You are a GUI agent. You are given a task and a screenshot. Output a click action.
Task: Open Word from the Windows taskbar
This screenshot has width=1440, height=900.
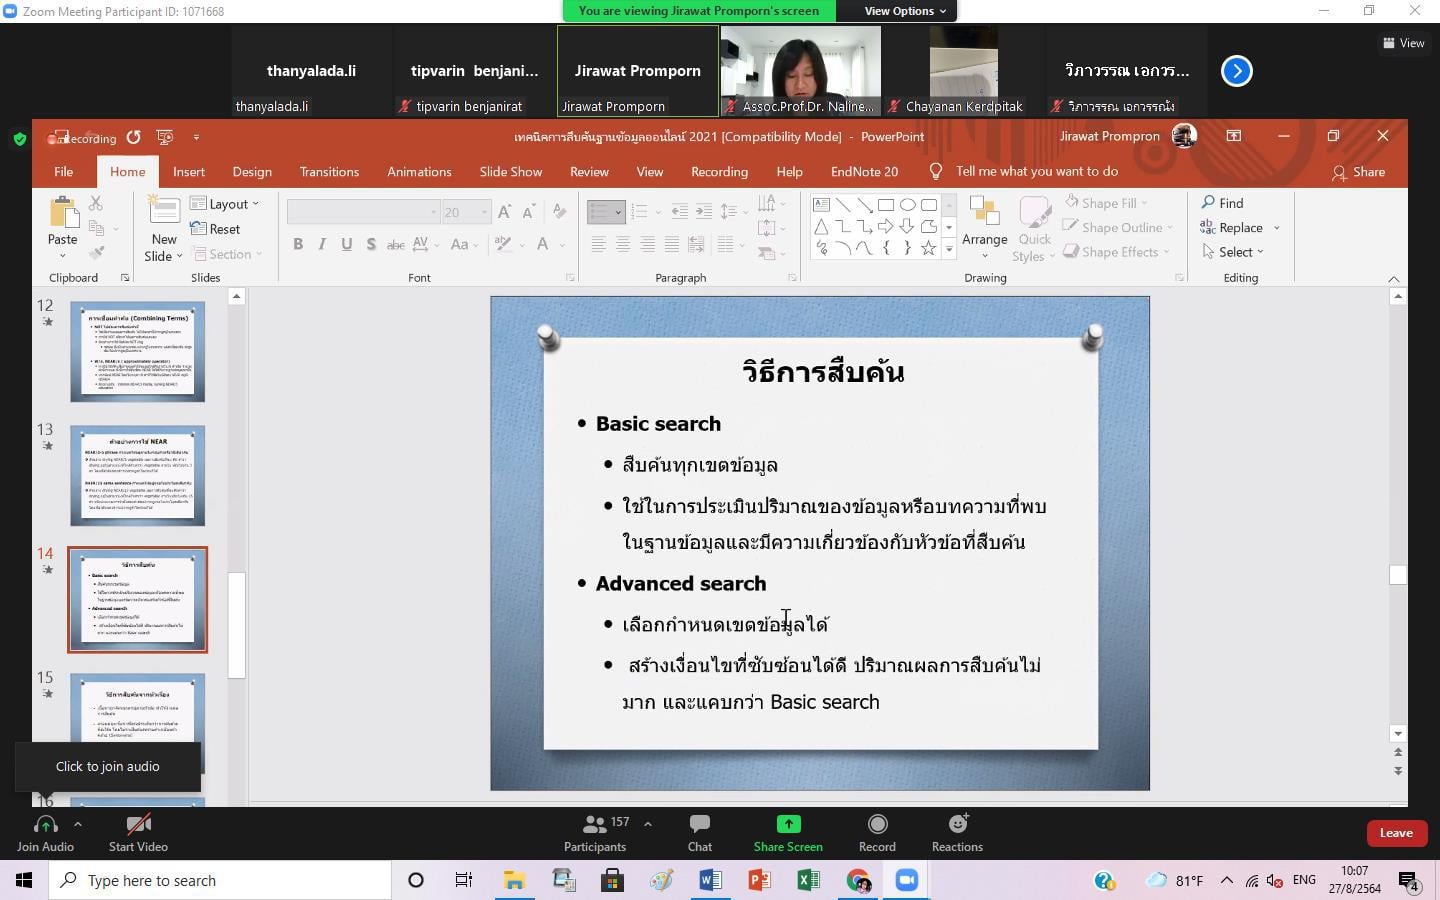pos(710,880)
